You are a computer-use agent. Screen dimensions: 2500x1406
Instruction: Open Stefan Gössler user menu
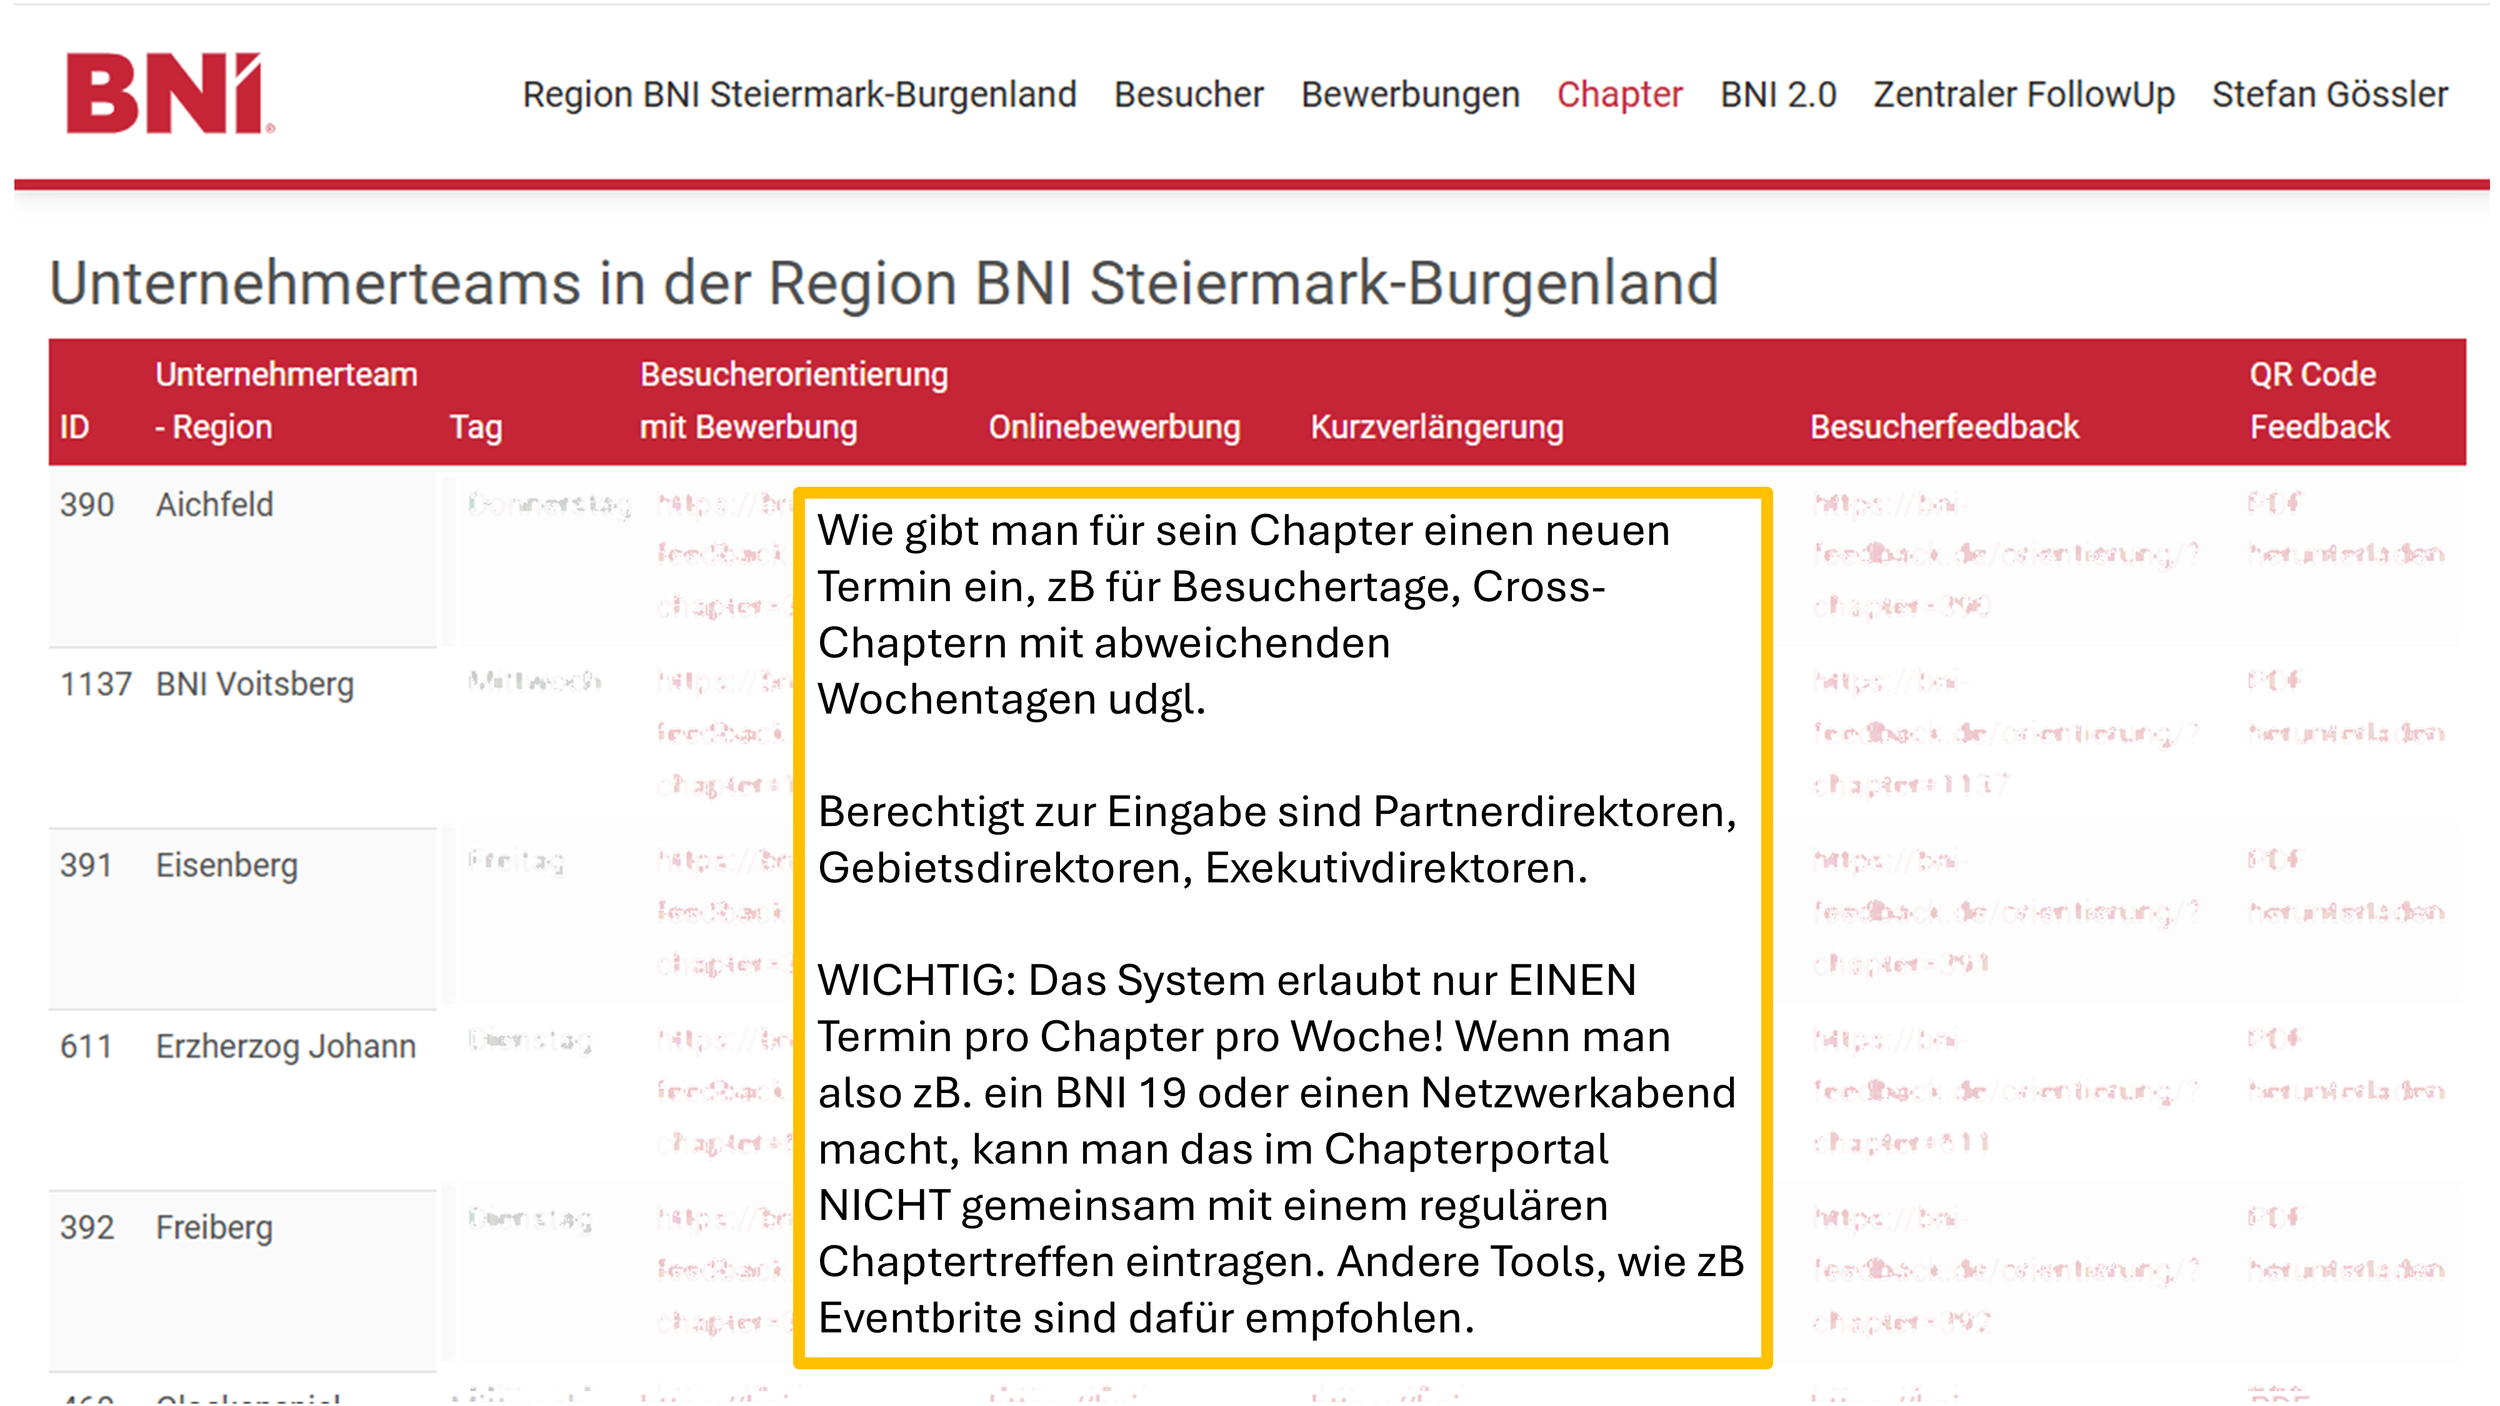point(2329,94)
